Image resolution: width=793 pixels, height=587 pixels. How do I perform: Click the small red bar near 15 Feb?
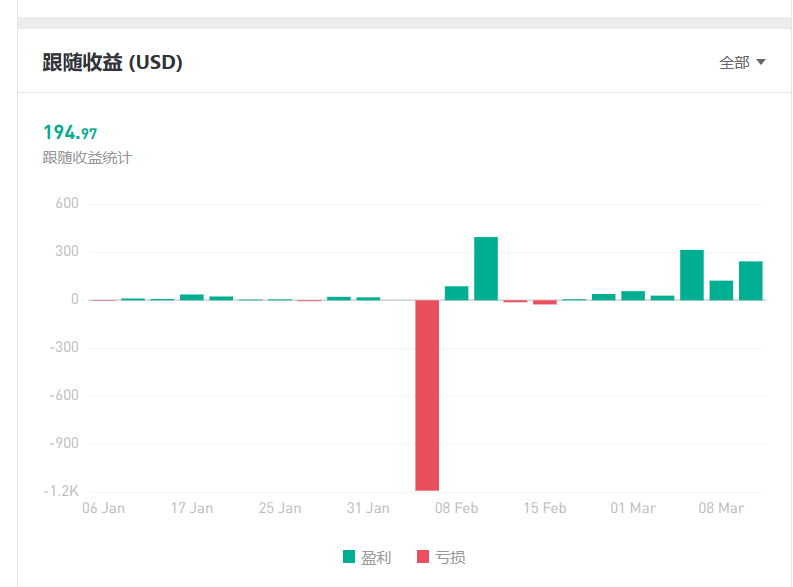pyautogui.click(x=545, y=302)
